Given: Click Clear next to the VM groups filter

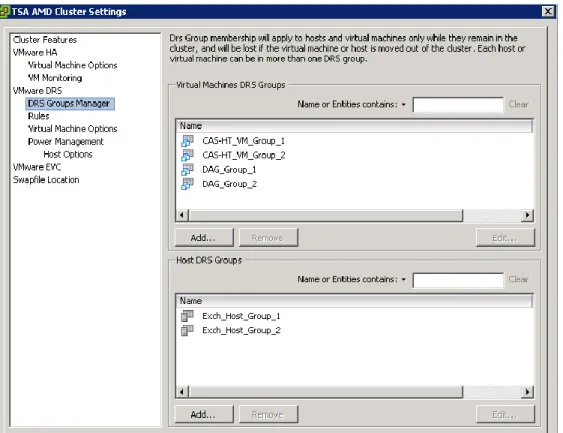Looking at the screenshot, I should (x=518, y=104).
